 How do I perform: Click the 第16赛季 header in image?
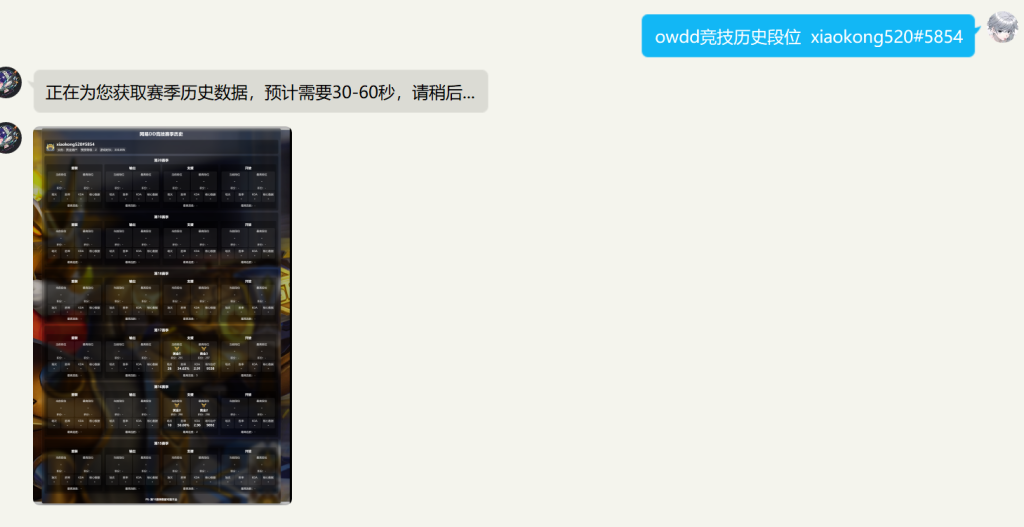point(162,386)
